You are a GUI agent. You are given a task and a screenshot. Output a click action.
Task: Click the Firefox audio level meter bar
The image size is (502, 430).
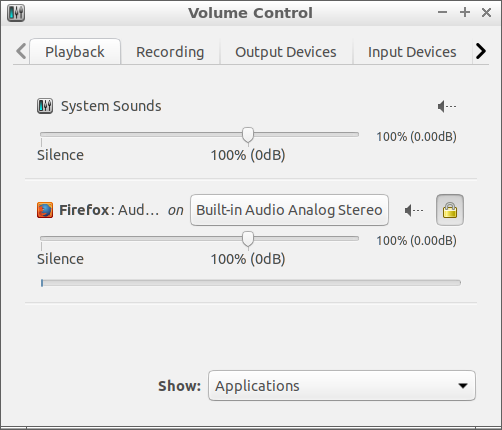pos(251,283)
